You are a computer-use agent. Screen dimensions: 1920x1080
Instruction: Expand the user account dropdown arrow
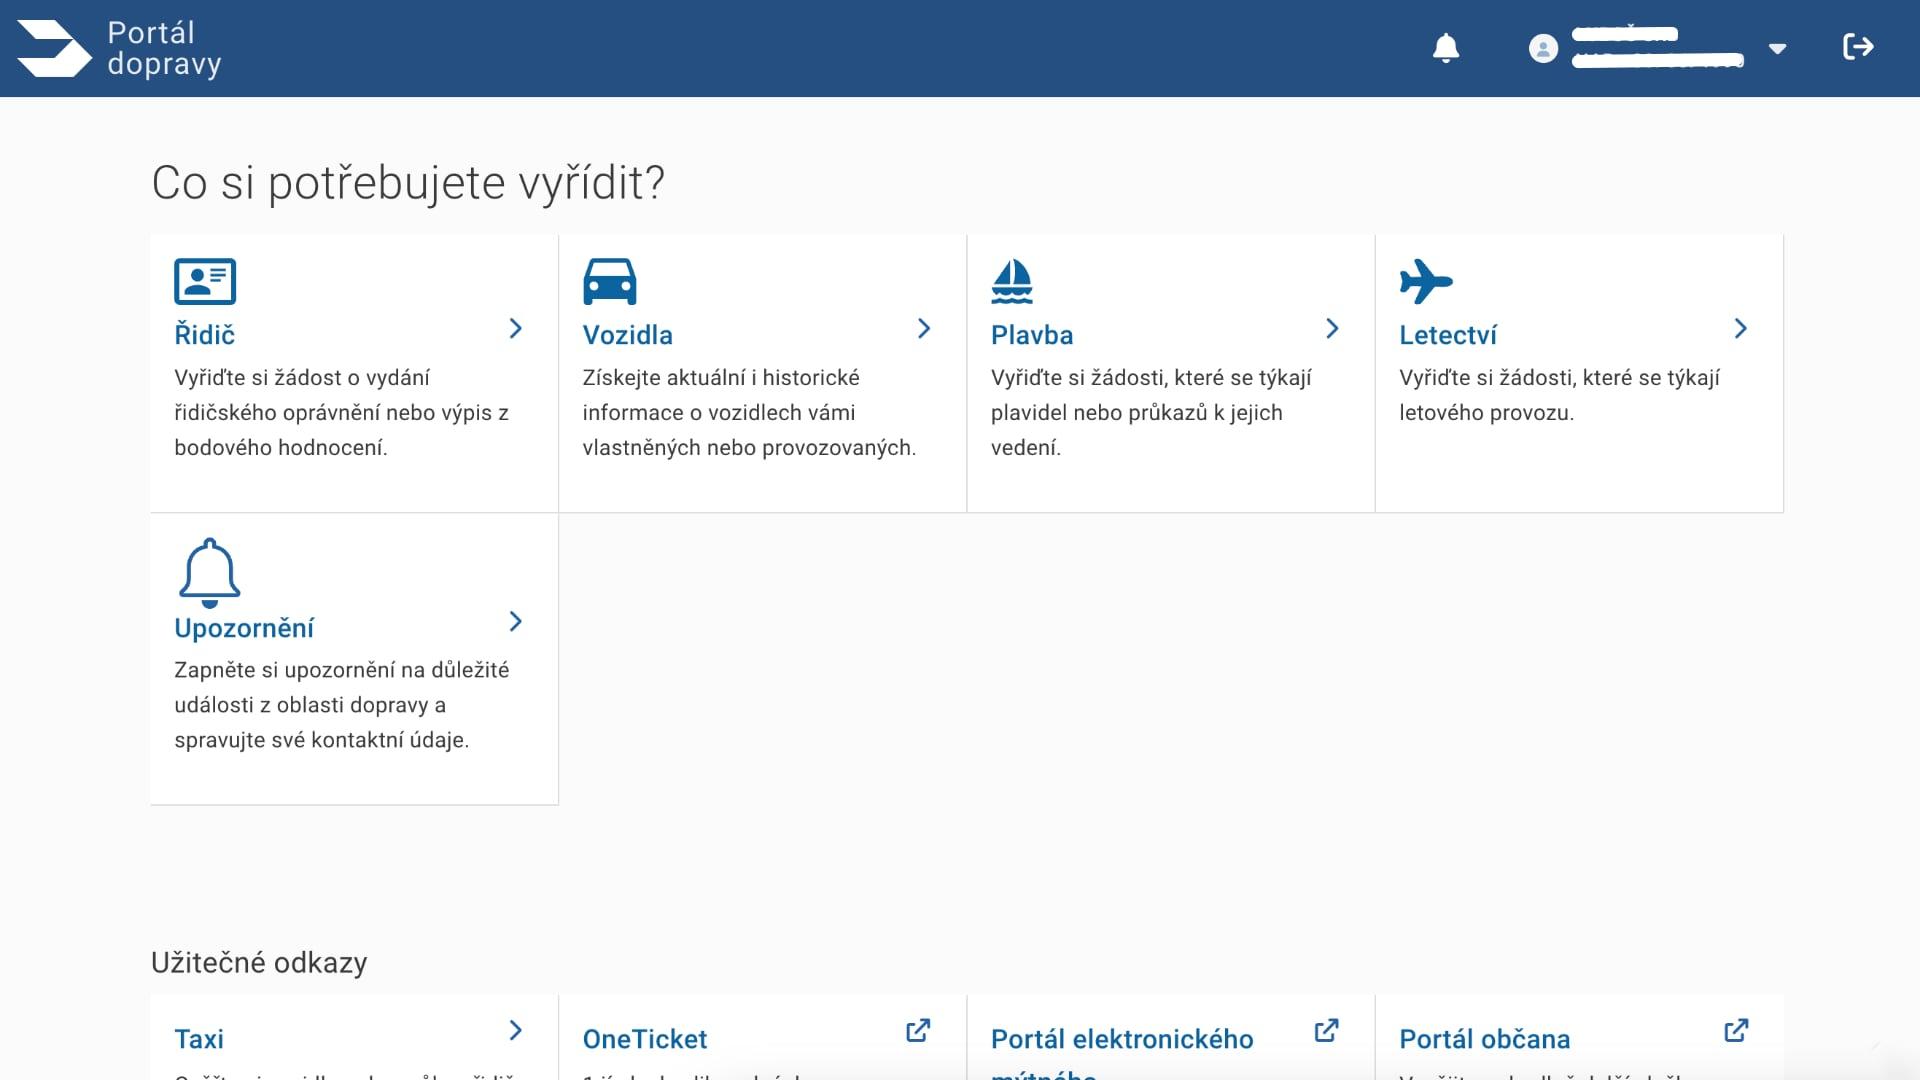coord(1777,48)
